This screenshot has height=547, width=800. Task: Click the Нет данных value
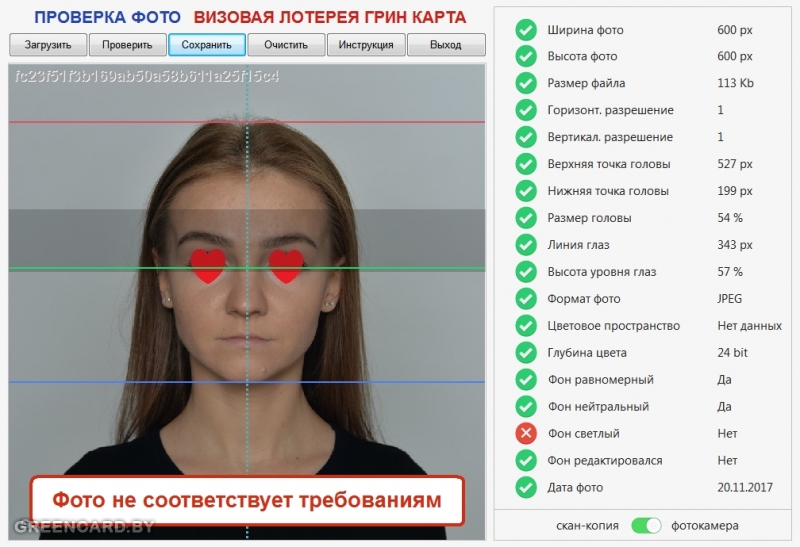point(749,326)
